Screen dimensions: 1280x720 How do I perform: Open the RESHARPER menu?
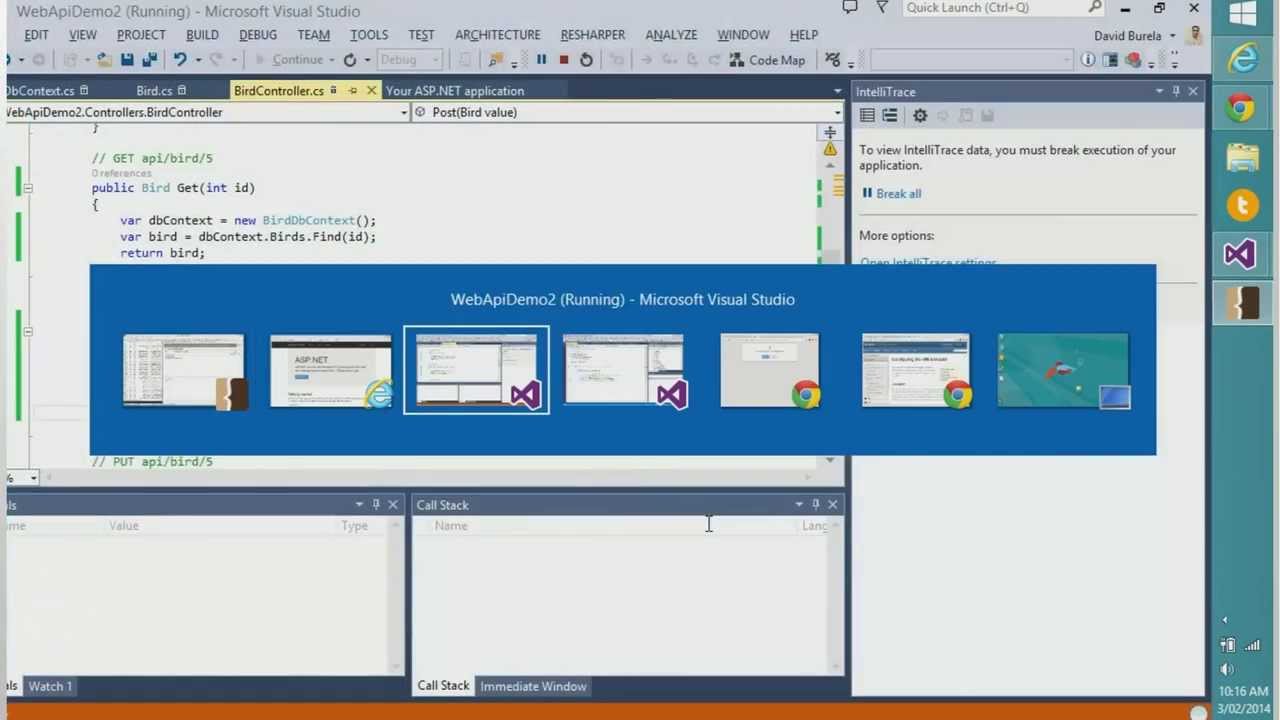tap(592, 35)
